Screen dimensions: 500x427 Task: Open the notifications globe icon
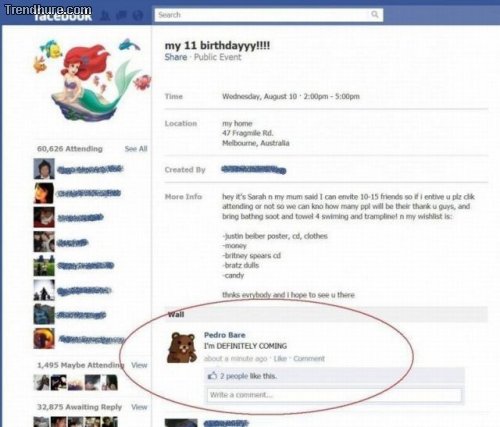[x=137, y=15]
